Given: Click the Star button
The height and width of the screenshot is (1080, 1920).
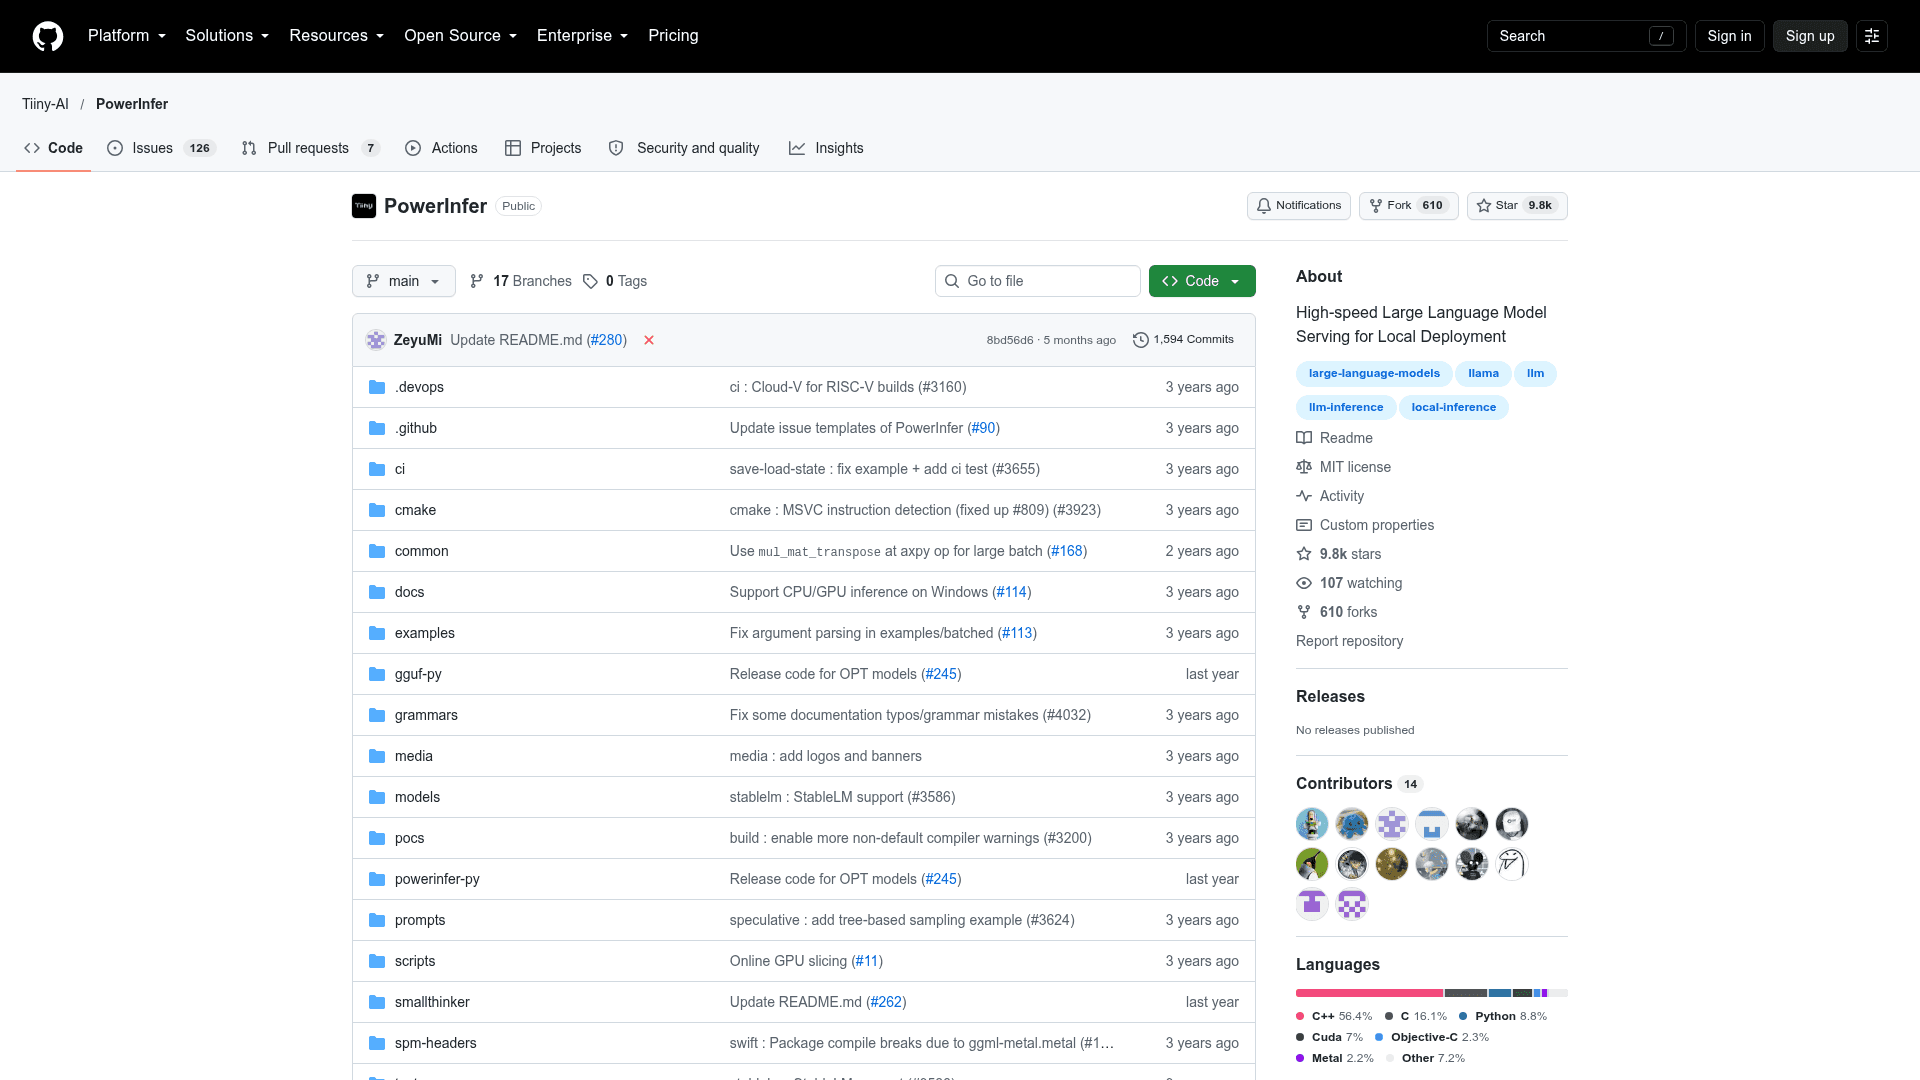Looking at the screenshot, I should [1517, 206].
